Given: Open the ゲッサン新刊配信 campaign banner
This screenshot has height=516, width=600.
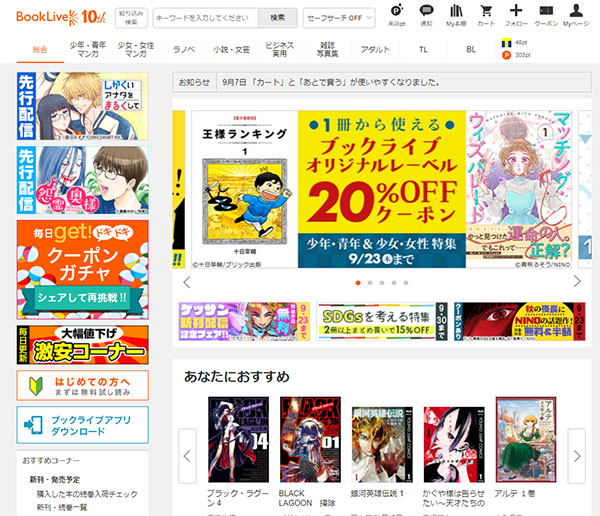Looking at the screenshot, I should pos(244,322).
